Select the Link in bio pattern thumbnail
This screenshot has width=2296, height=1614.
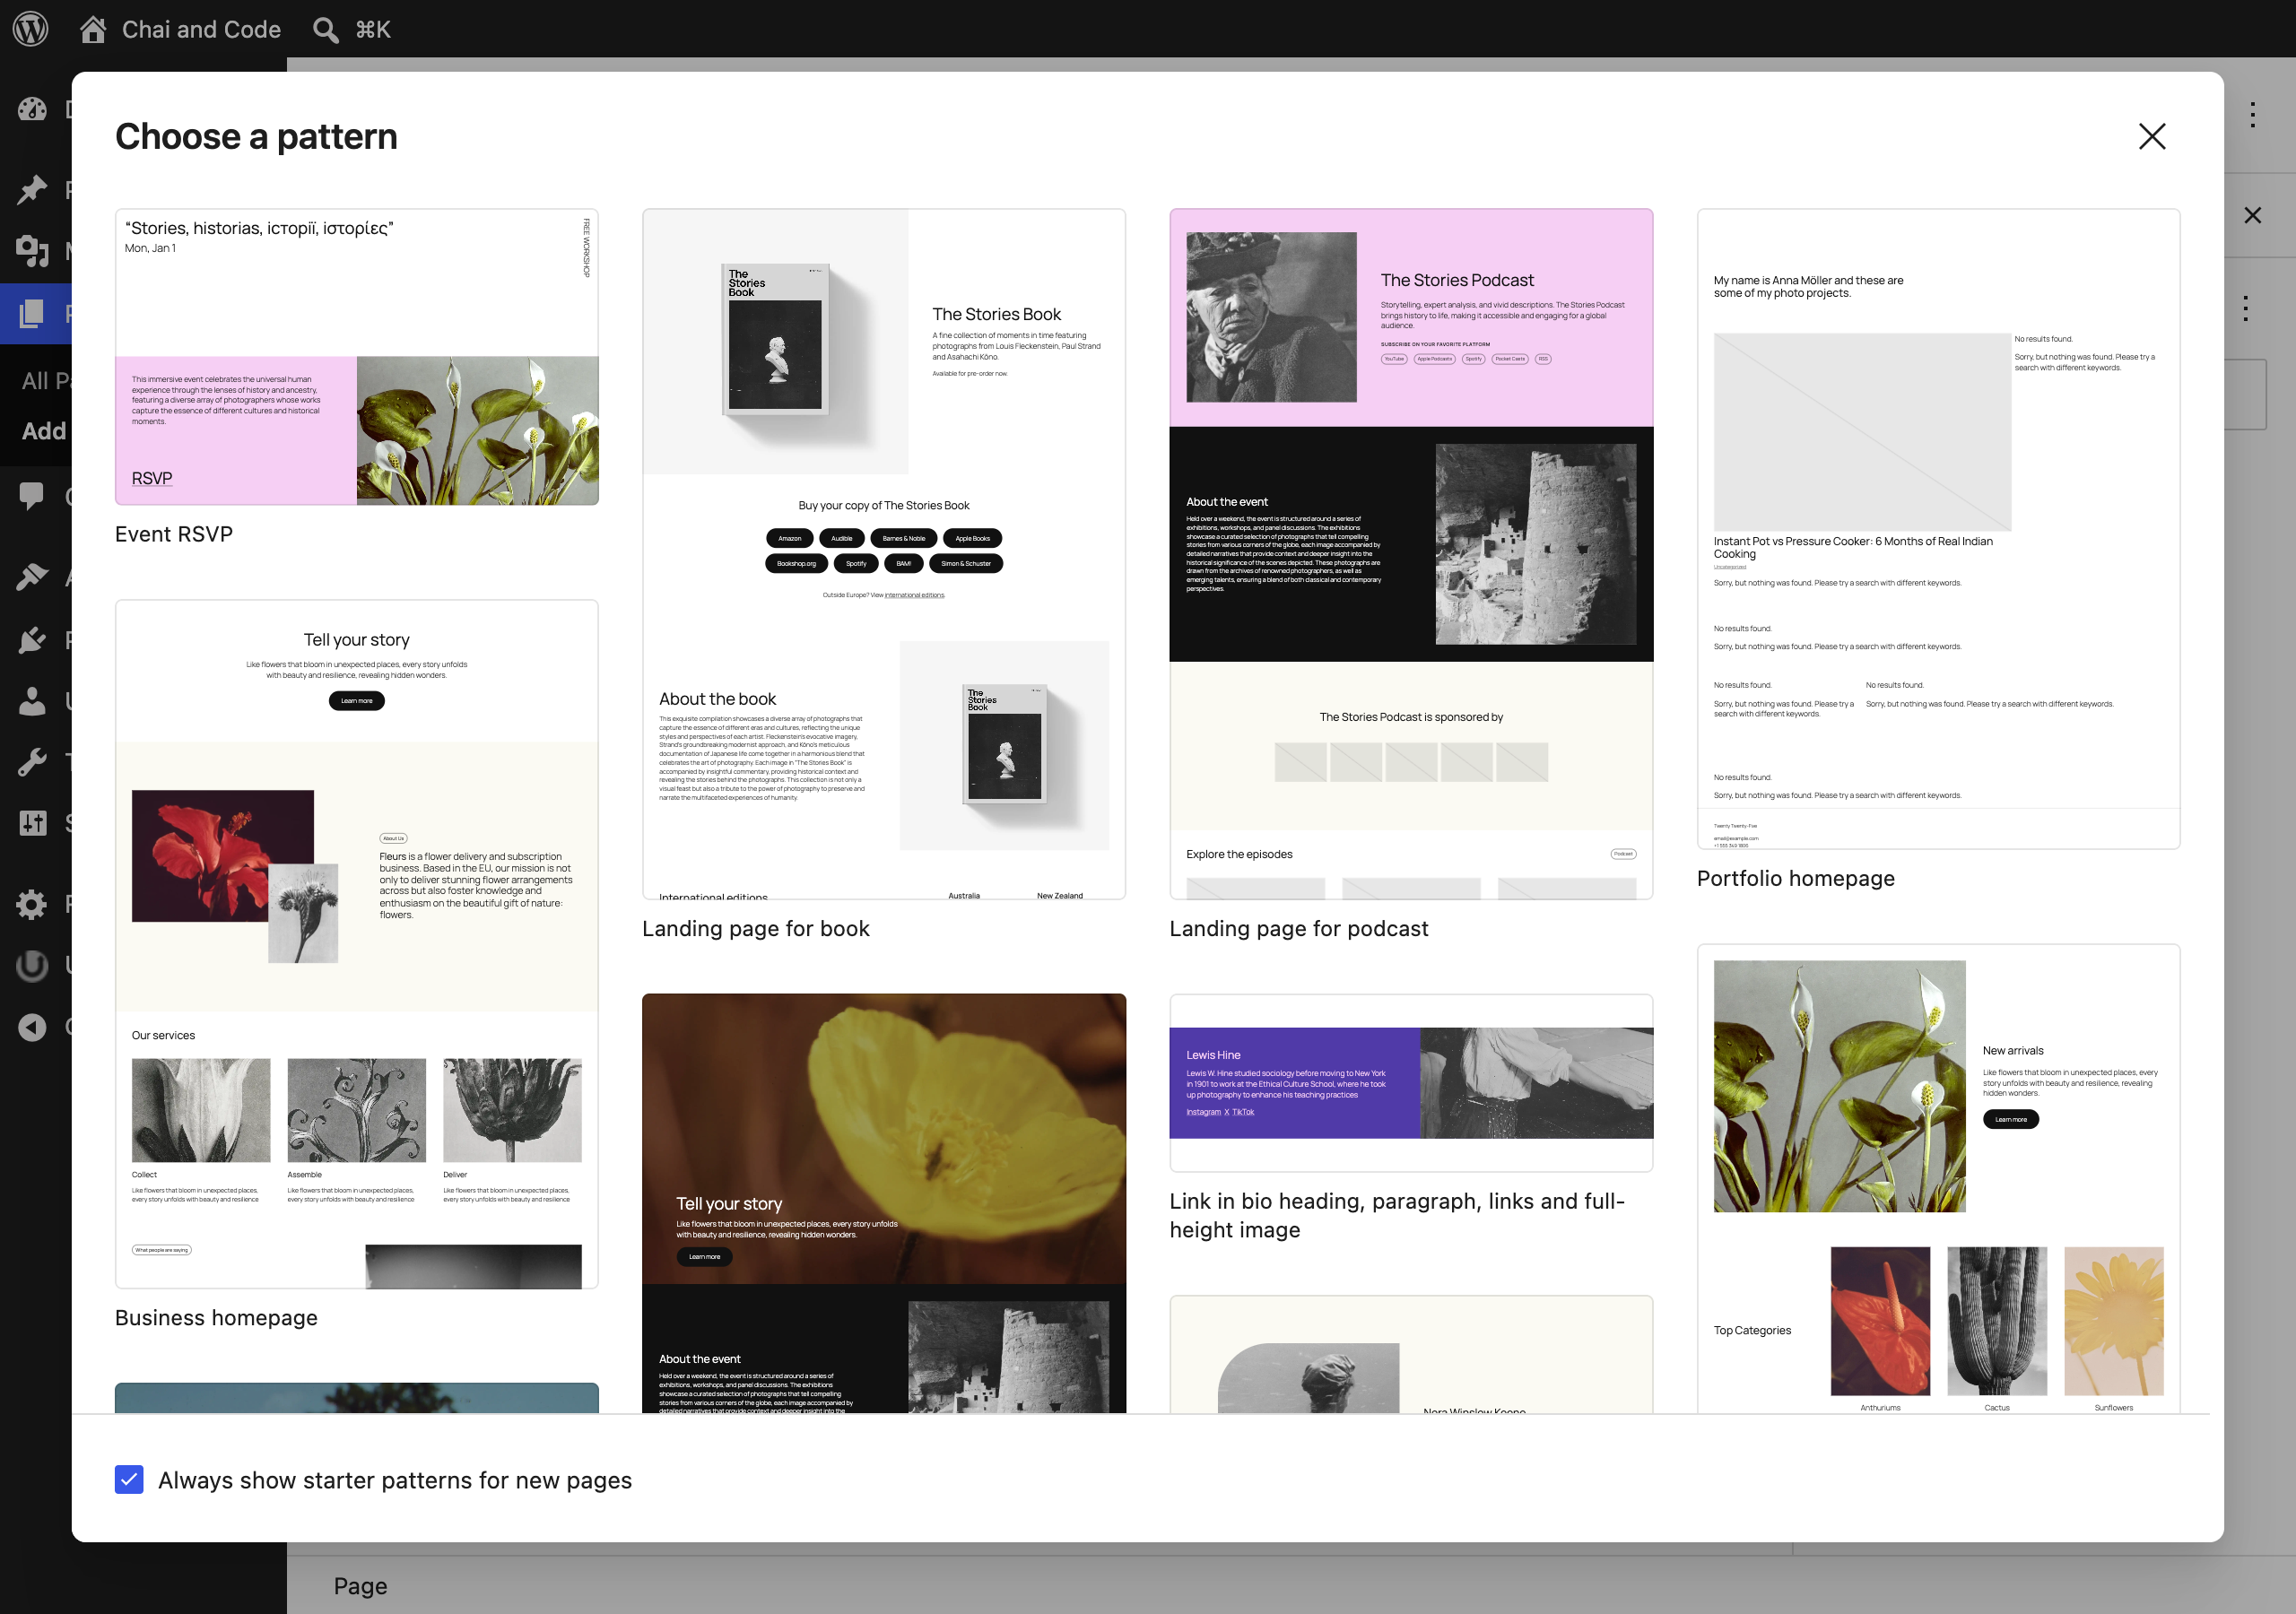[x=1411, y=1083]
